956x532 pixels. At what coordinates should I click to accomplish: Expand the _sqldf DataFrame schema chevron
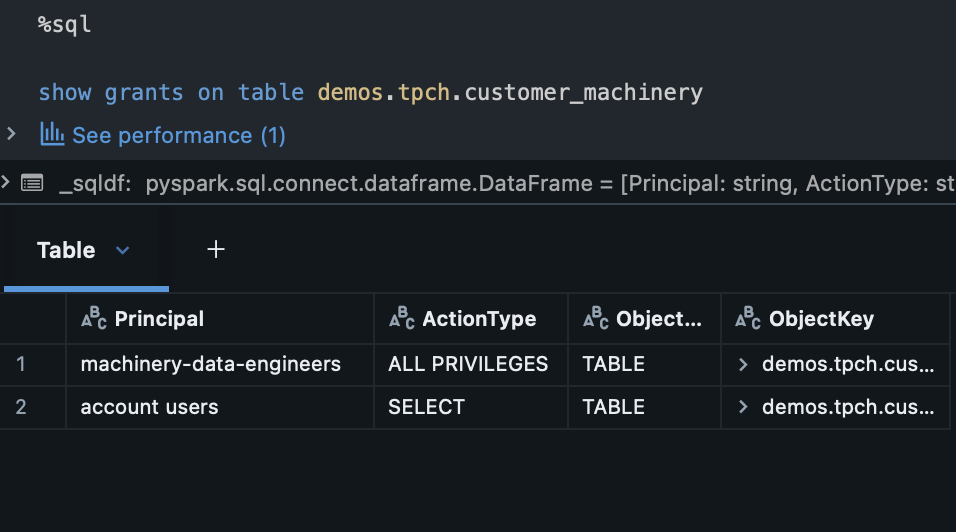[6, 182]
